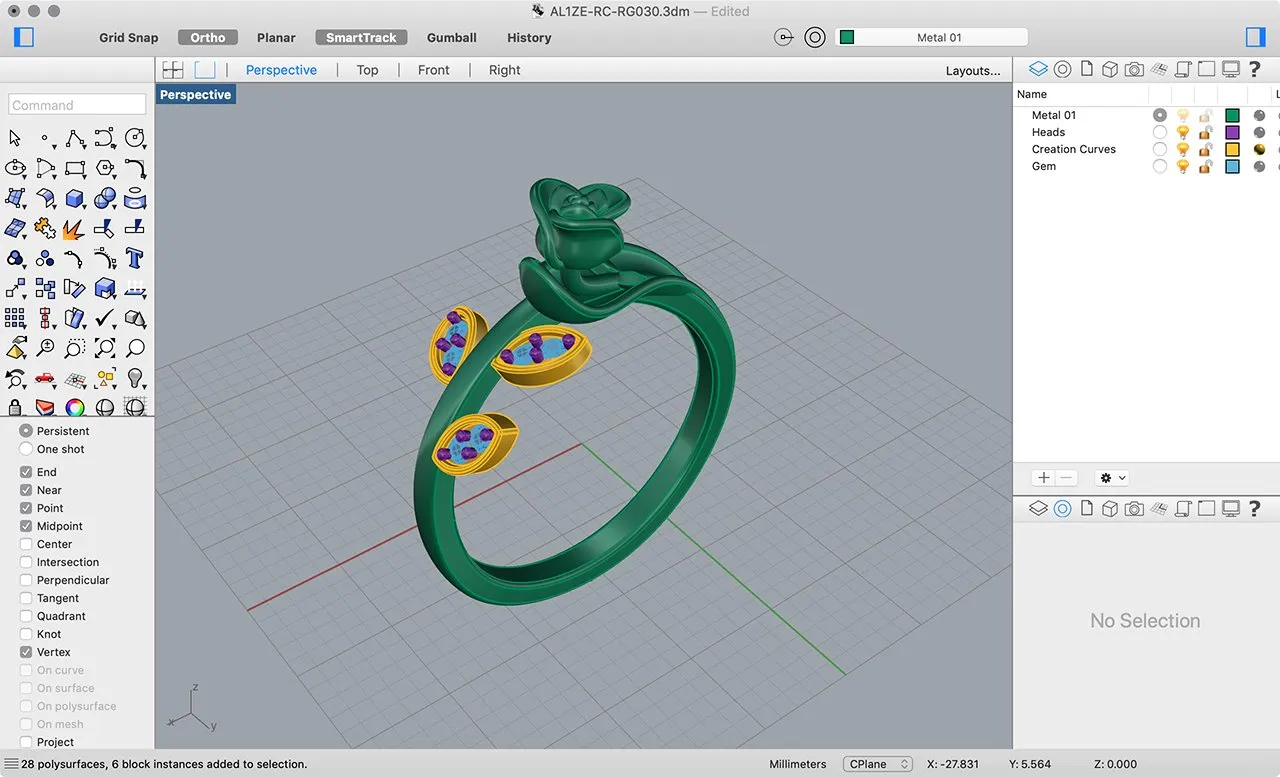Image resolution: width=1280 pixels, height=777 pixels.
Task: Change the Gem layer blue color swatch
Action: coord(1232,166)
